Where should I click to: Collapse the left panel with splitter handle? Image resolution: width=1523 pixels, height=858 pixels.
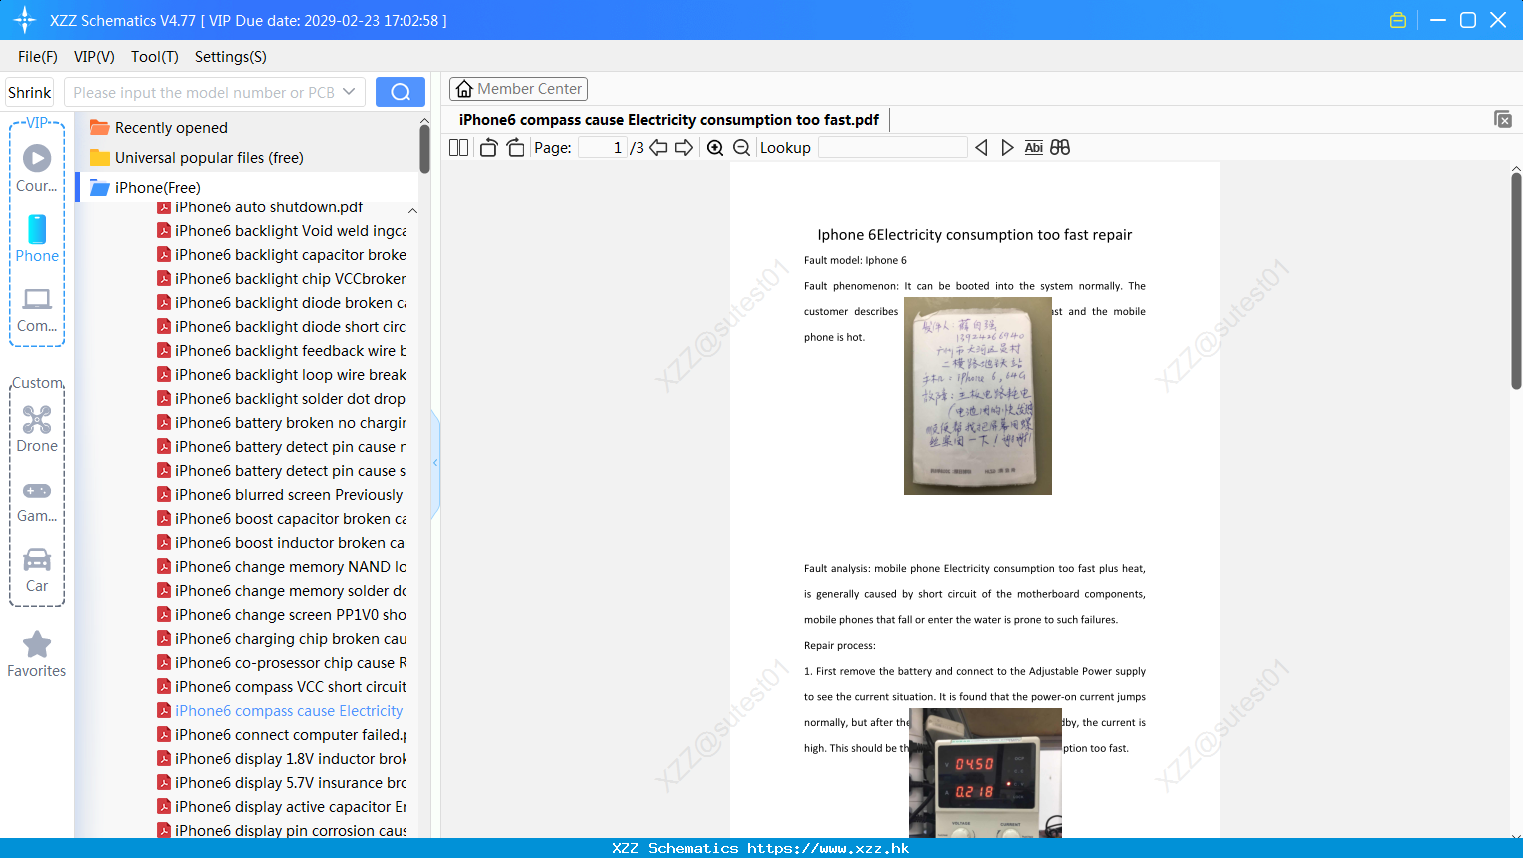click(x=435, y=463)
